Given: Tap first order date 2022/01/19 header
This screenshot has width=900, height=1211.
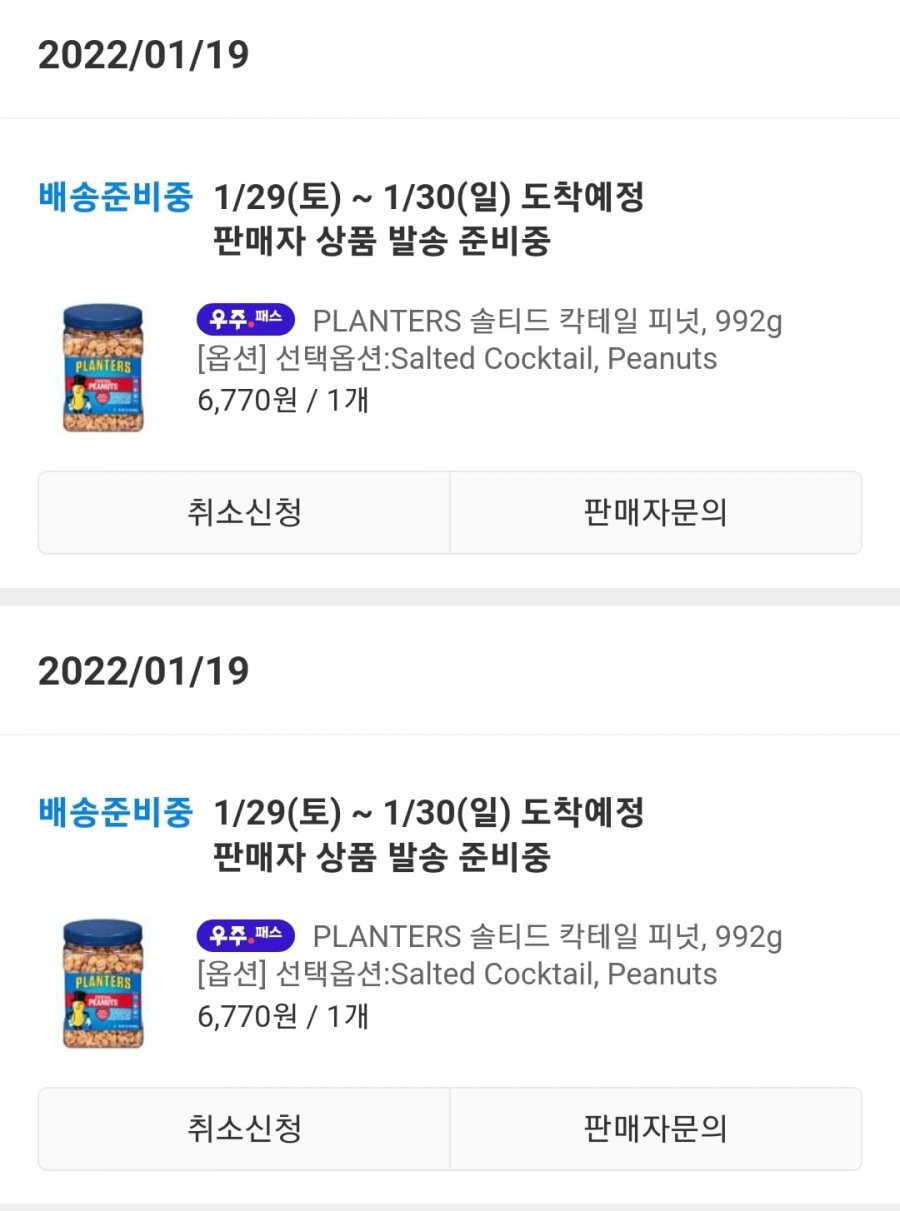Looking at the screenshot, I should 143,55.
